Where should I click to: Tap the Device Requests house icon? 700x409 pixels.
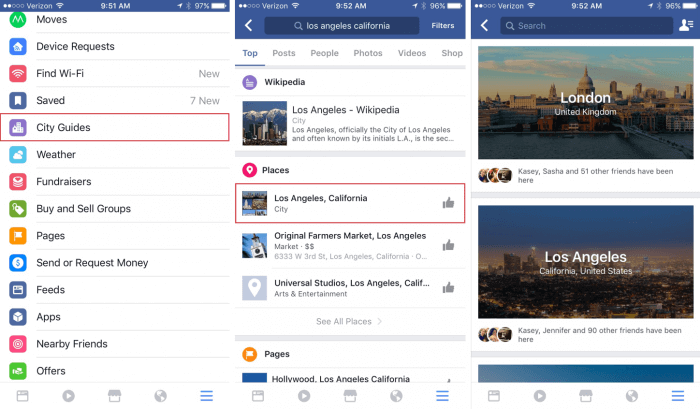coord(18,46)
